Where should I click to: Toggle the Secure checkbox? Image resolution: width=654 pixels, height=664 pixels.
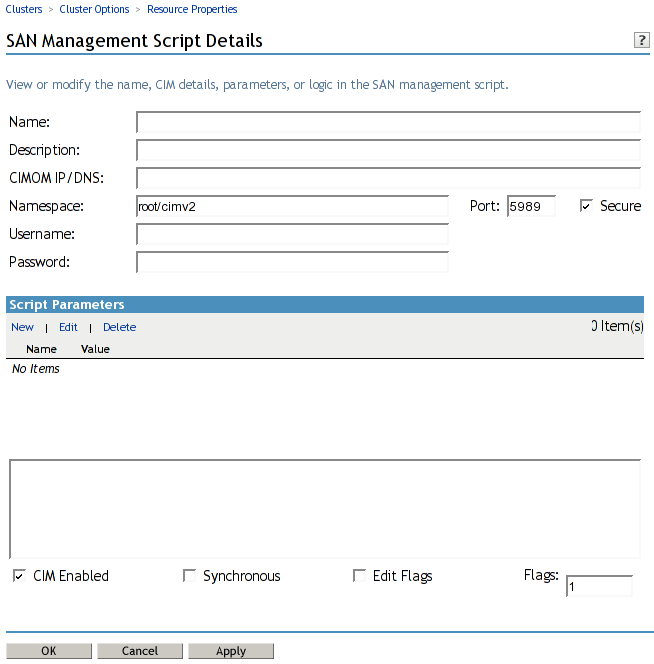(x=587, y=206)
